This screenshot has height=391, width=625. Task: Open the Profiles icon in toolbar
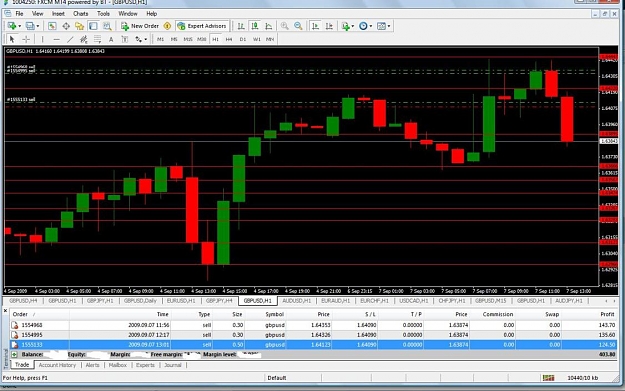[x=30, y=26]
